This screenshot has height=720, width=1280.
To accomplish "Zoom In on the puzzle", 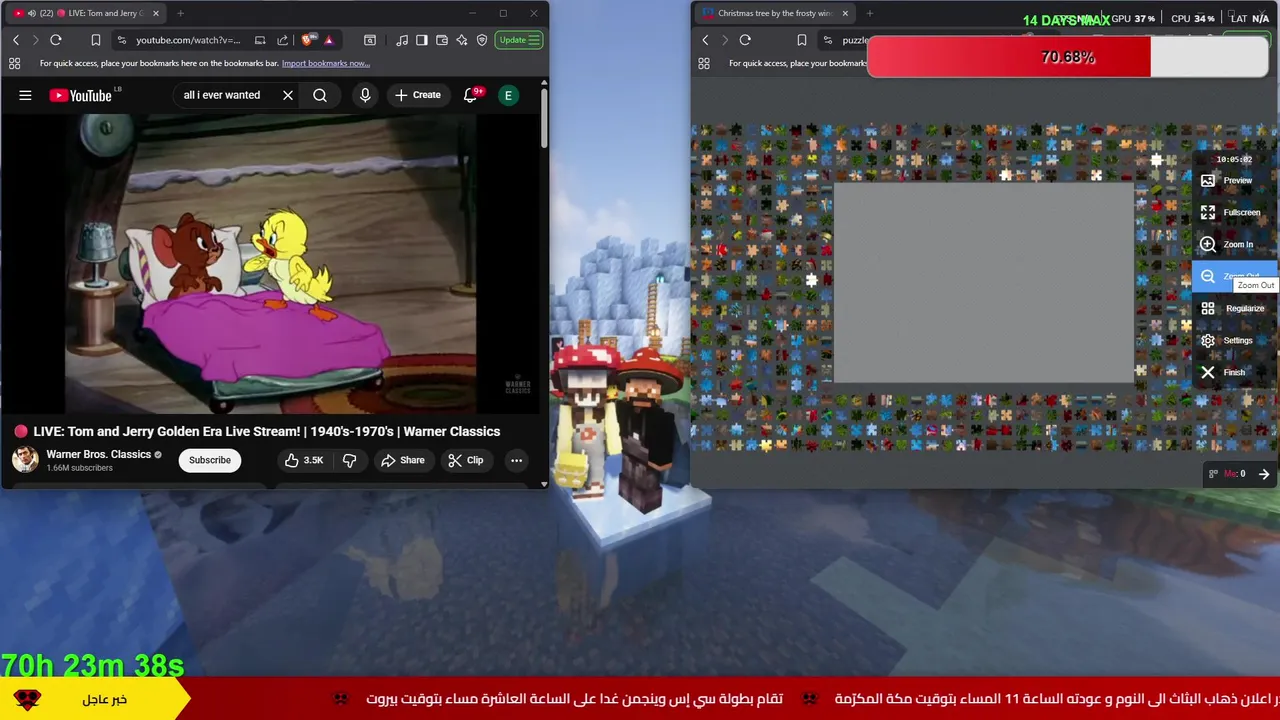I will click(1234, 245).
